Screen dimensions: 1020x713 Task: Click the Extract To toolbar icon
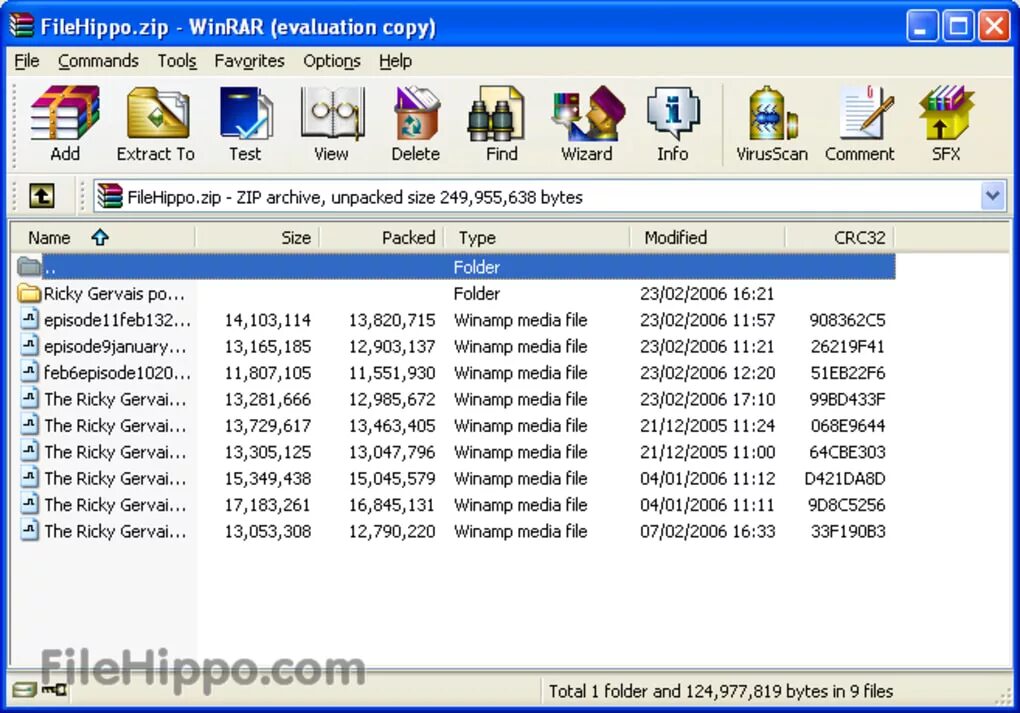coord(156,124)
